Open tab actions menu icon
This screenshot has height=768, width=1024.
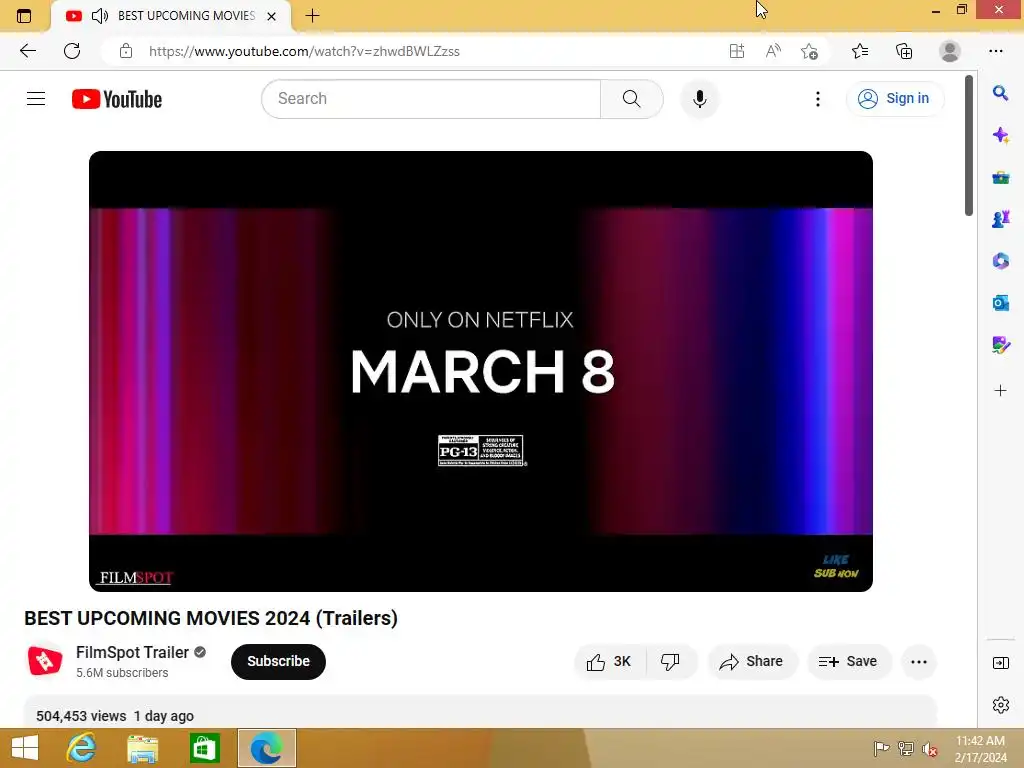click(24, 16)
